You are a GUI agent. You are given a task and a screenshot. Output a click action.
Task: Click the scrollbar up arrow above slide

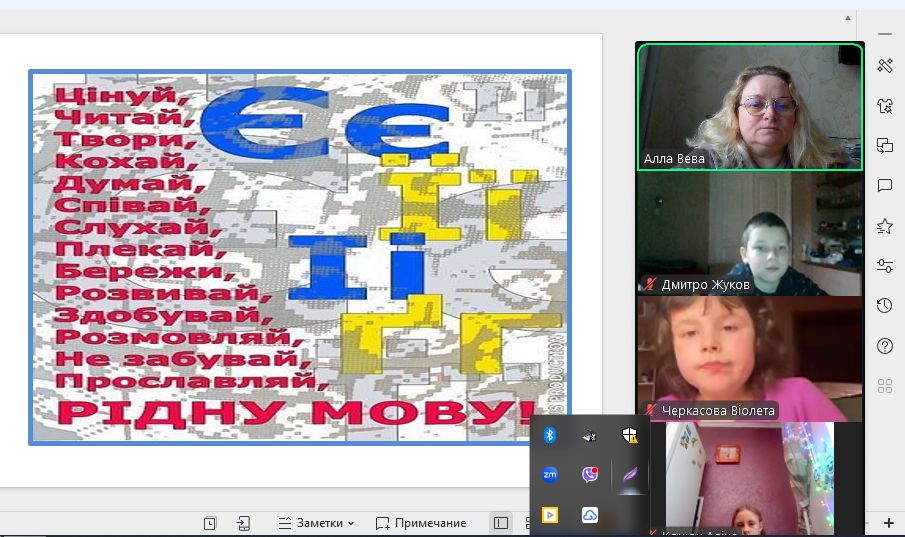[x=848, y=17]
